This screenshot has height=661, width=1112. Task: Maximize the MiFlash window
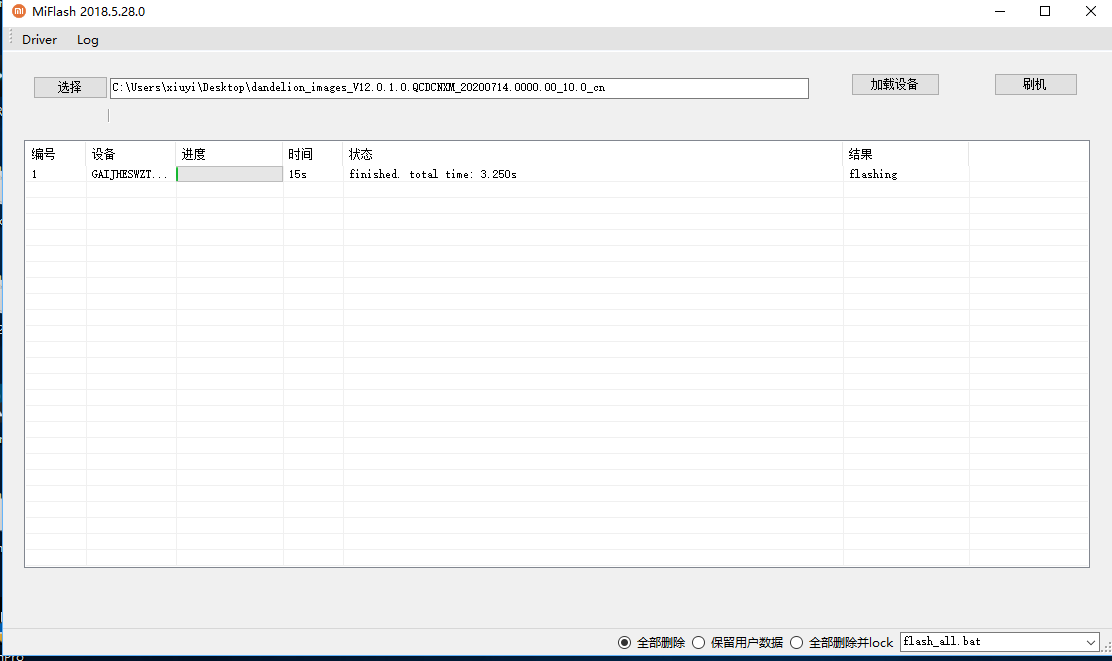[1045, 11]
